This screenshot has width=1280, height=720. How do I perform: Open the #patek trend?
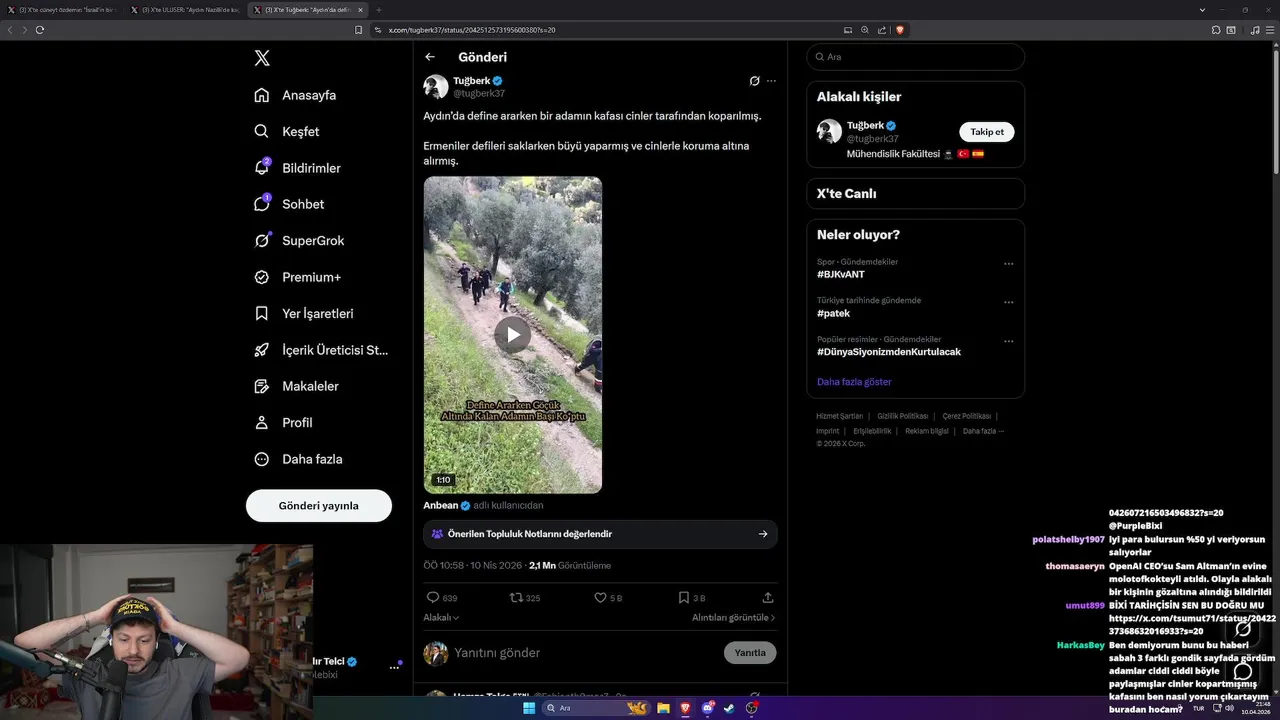(x=834, y=313)
